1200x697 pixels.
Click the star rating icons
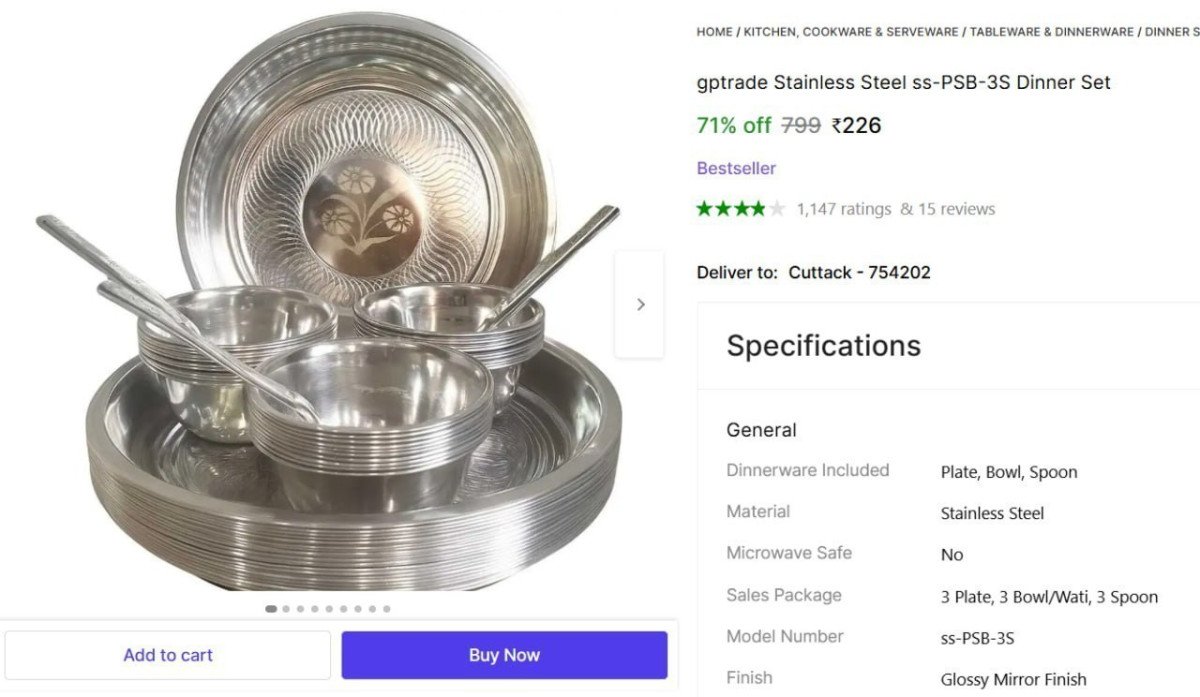tap(741, 209)
